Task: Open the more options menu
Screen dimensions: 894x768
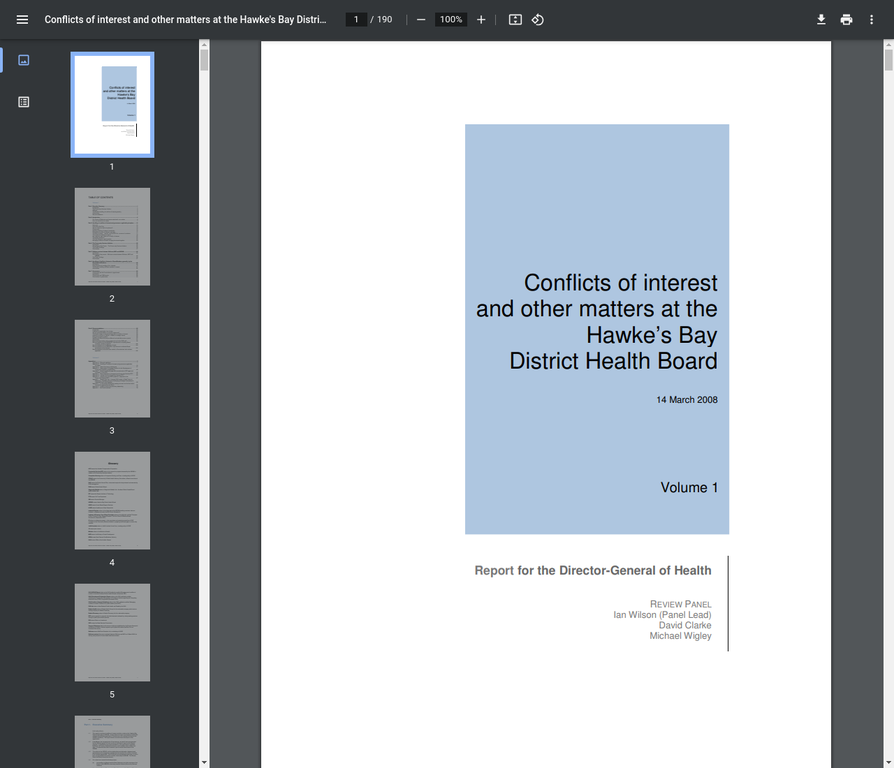Action: (871, 19)
